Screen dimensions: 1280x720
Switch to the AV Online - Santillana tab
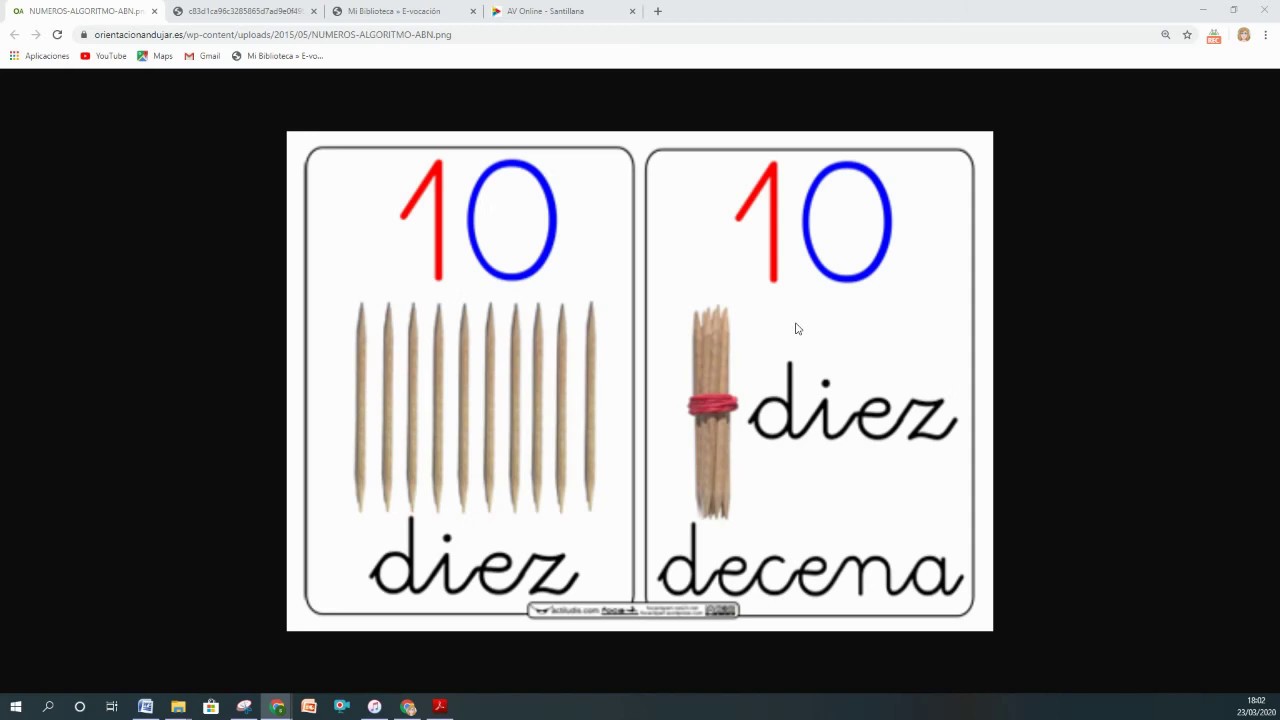(562, 11)
